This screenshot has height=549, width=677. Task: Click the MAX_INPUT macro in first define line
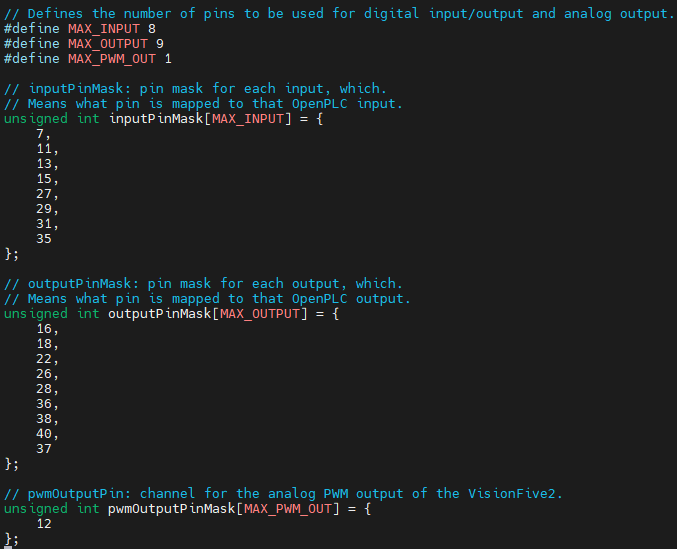pos(104,29)
